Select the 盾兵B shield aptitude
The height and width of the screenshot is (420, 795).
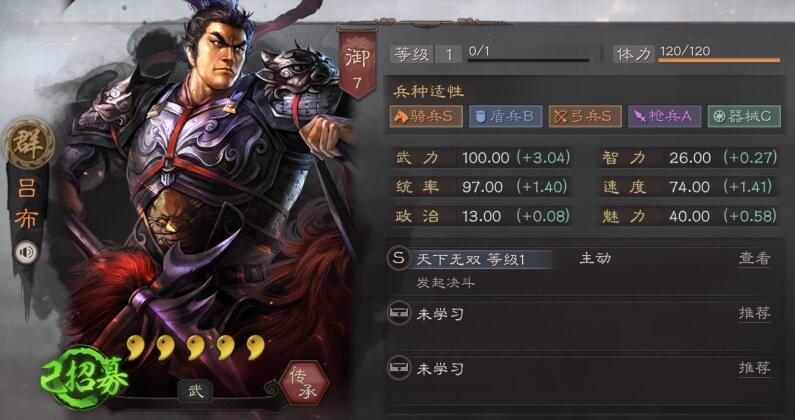pos(505,117)
